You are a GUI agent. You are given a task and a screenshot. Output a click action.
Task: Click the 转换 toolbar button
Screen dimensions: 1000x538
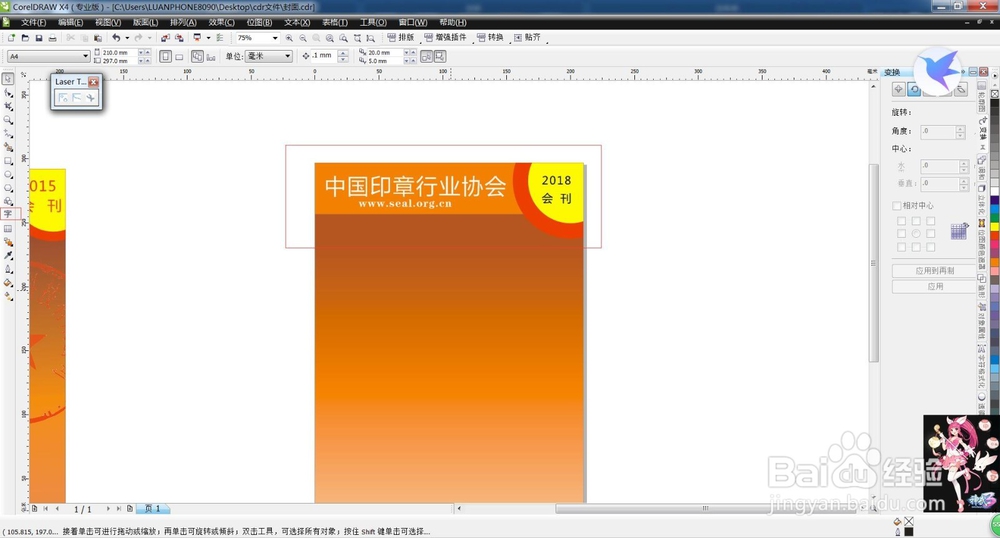click(490, 38)
